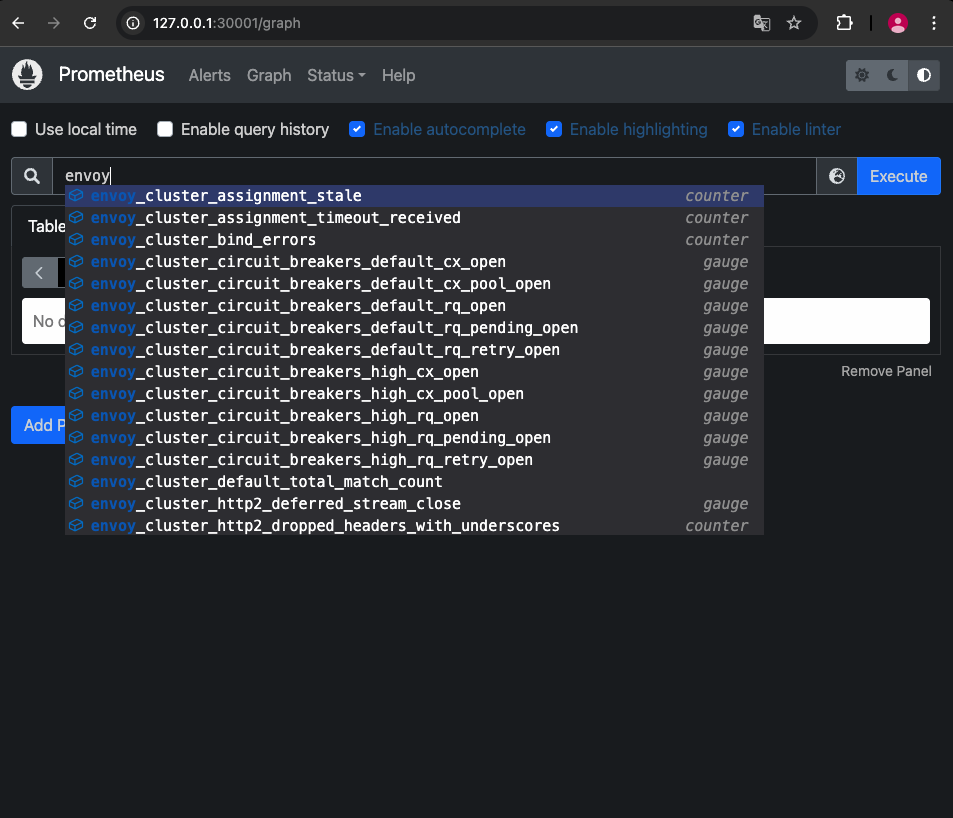Click the icon beside envoy_cluster_bind_errors
The height and width of the screenshot is (818, 953).
[76, 239]
